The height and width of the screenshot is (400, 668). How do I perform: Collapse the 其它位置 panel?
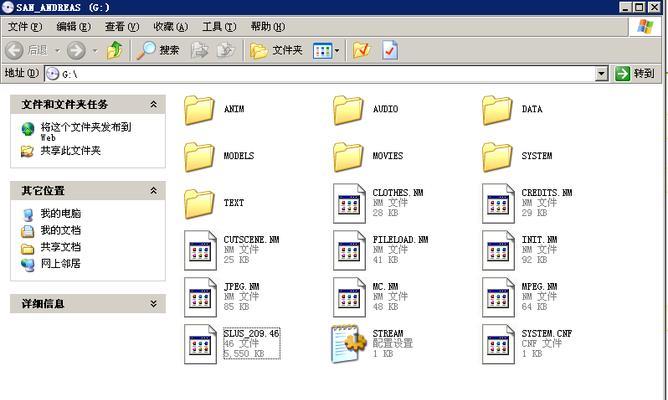coord(153,190)
